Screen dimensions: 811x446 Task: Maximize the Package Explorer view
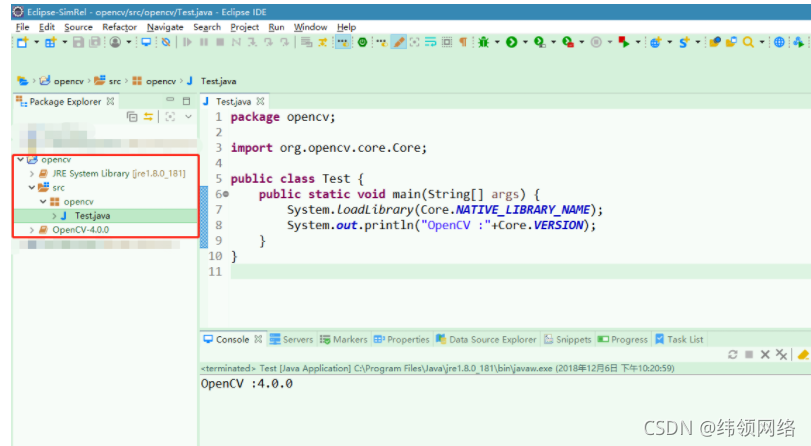[186, 101]
